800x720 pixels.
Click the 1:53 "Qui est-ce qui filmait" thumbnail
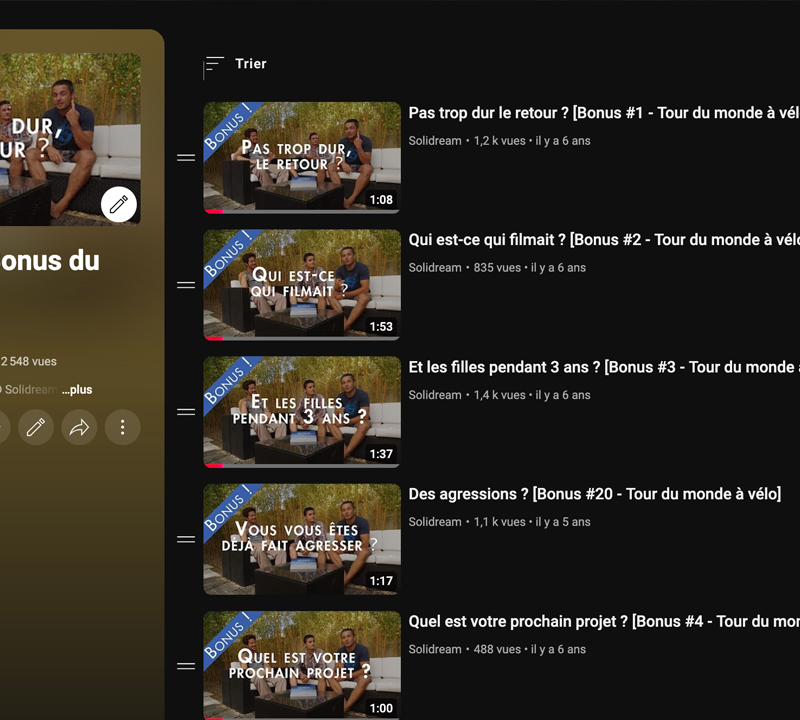(302, 285)
